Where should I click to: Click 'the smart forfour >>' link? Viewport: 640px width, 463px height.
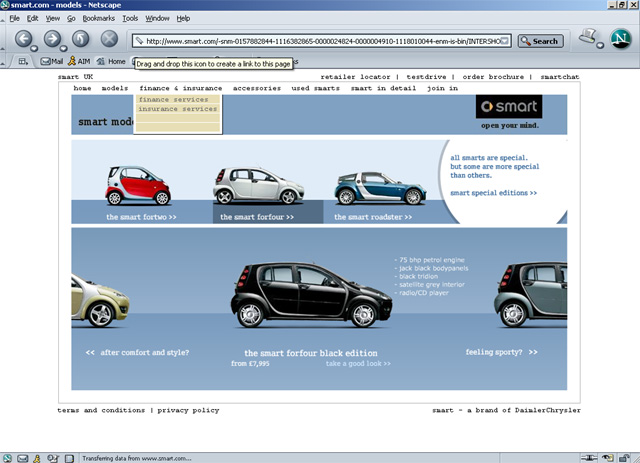click(x=257, y=217)
